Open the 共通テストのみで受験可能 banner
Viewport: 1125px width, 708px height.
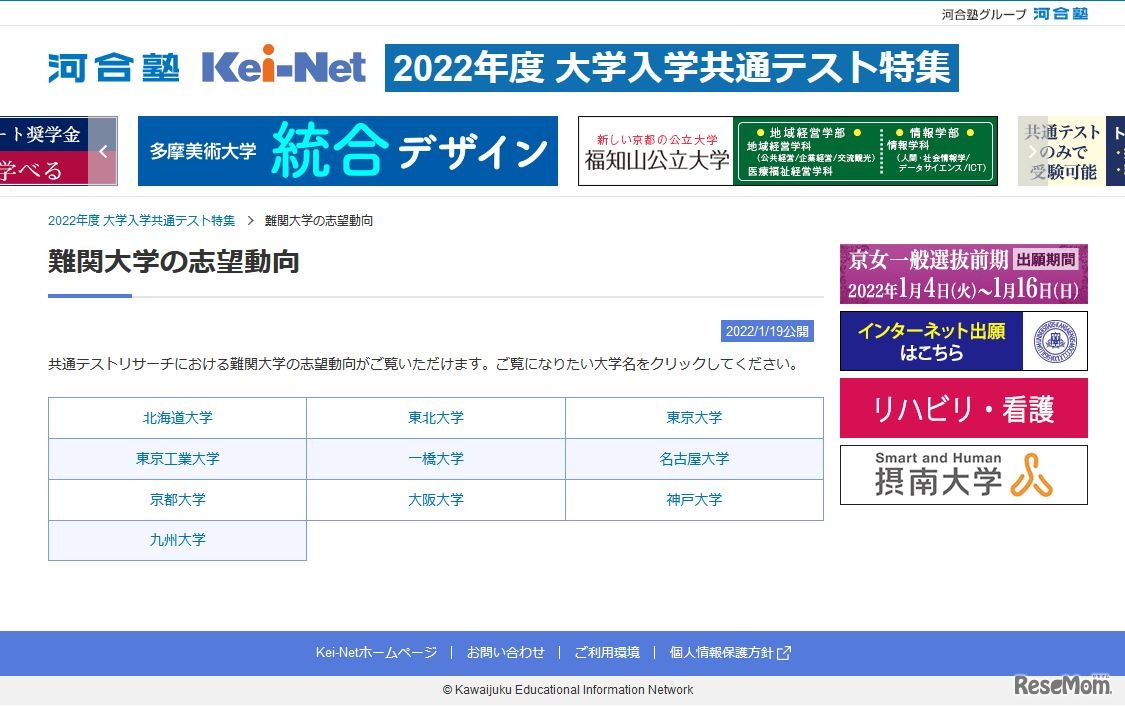coord(1069,151)
